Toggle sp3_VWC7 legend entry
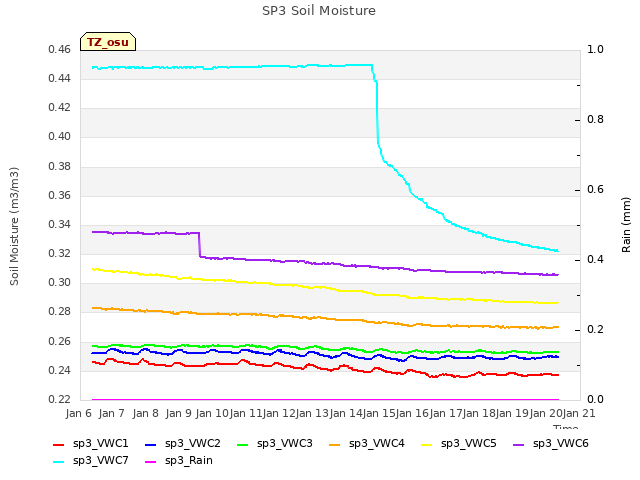Viewport: 640px width, 480px height. 91,461
